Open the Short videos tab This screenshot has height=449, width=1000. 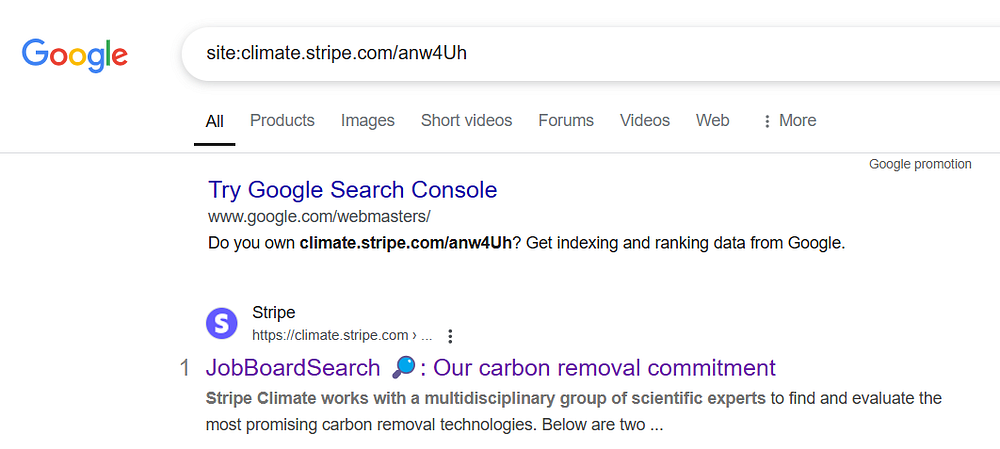pos(466,121)
